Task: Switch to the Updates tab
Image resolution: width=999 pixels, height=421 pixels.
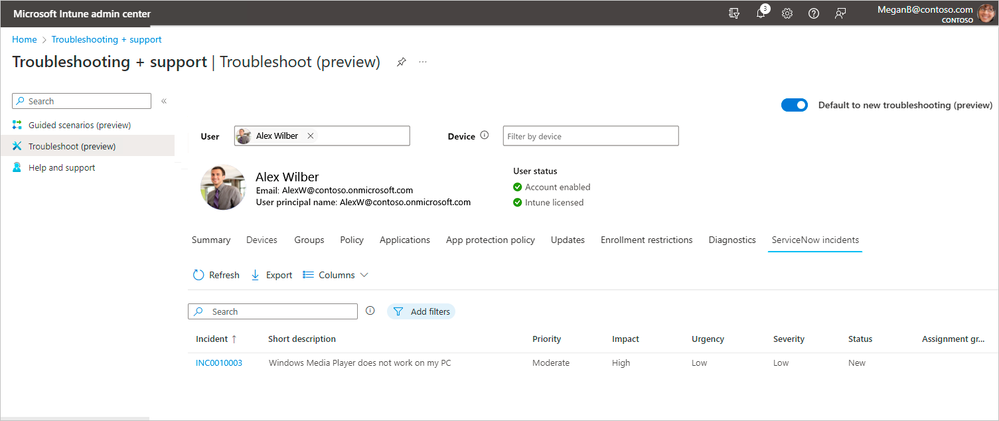Action: (567, 240)
